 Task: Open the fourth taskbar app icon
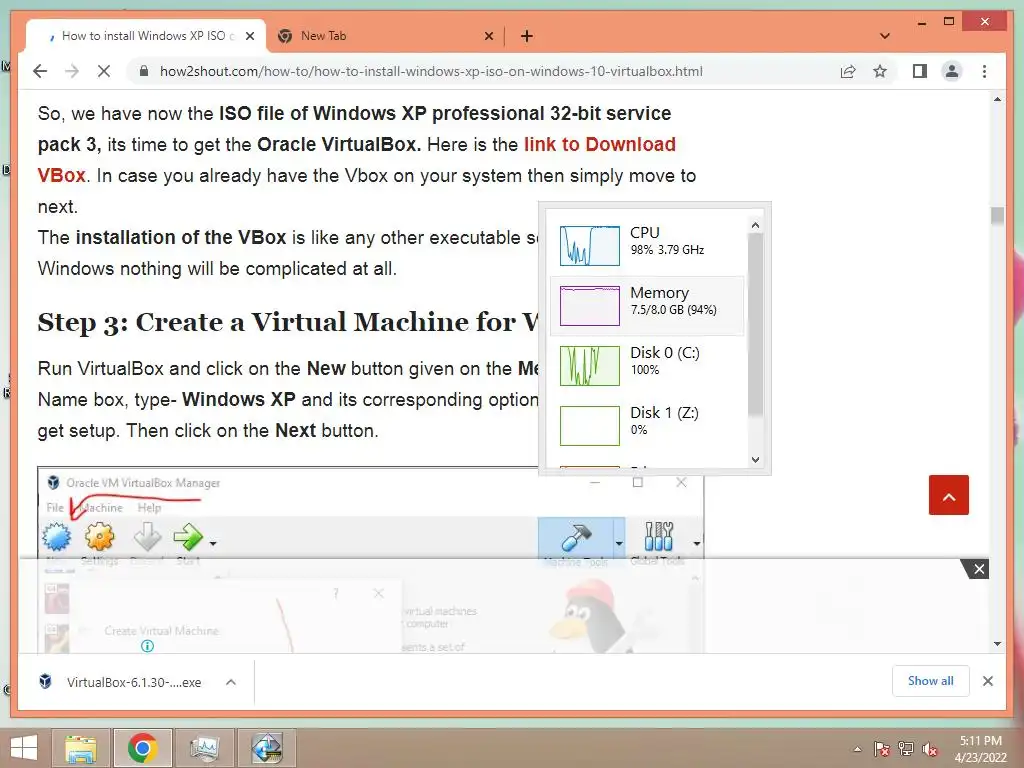(x=267, y=748)
